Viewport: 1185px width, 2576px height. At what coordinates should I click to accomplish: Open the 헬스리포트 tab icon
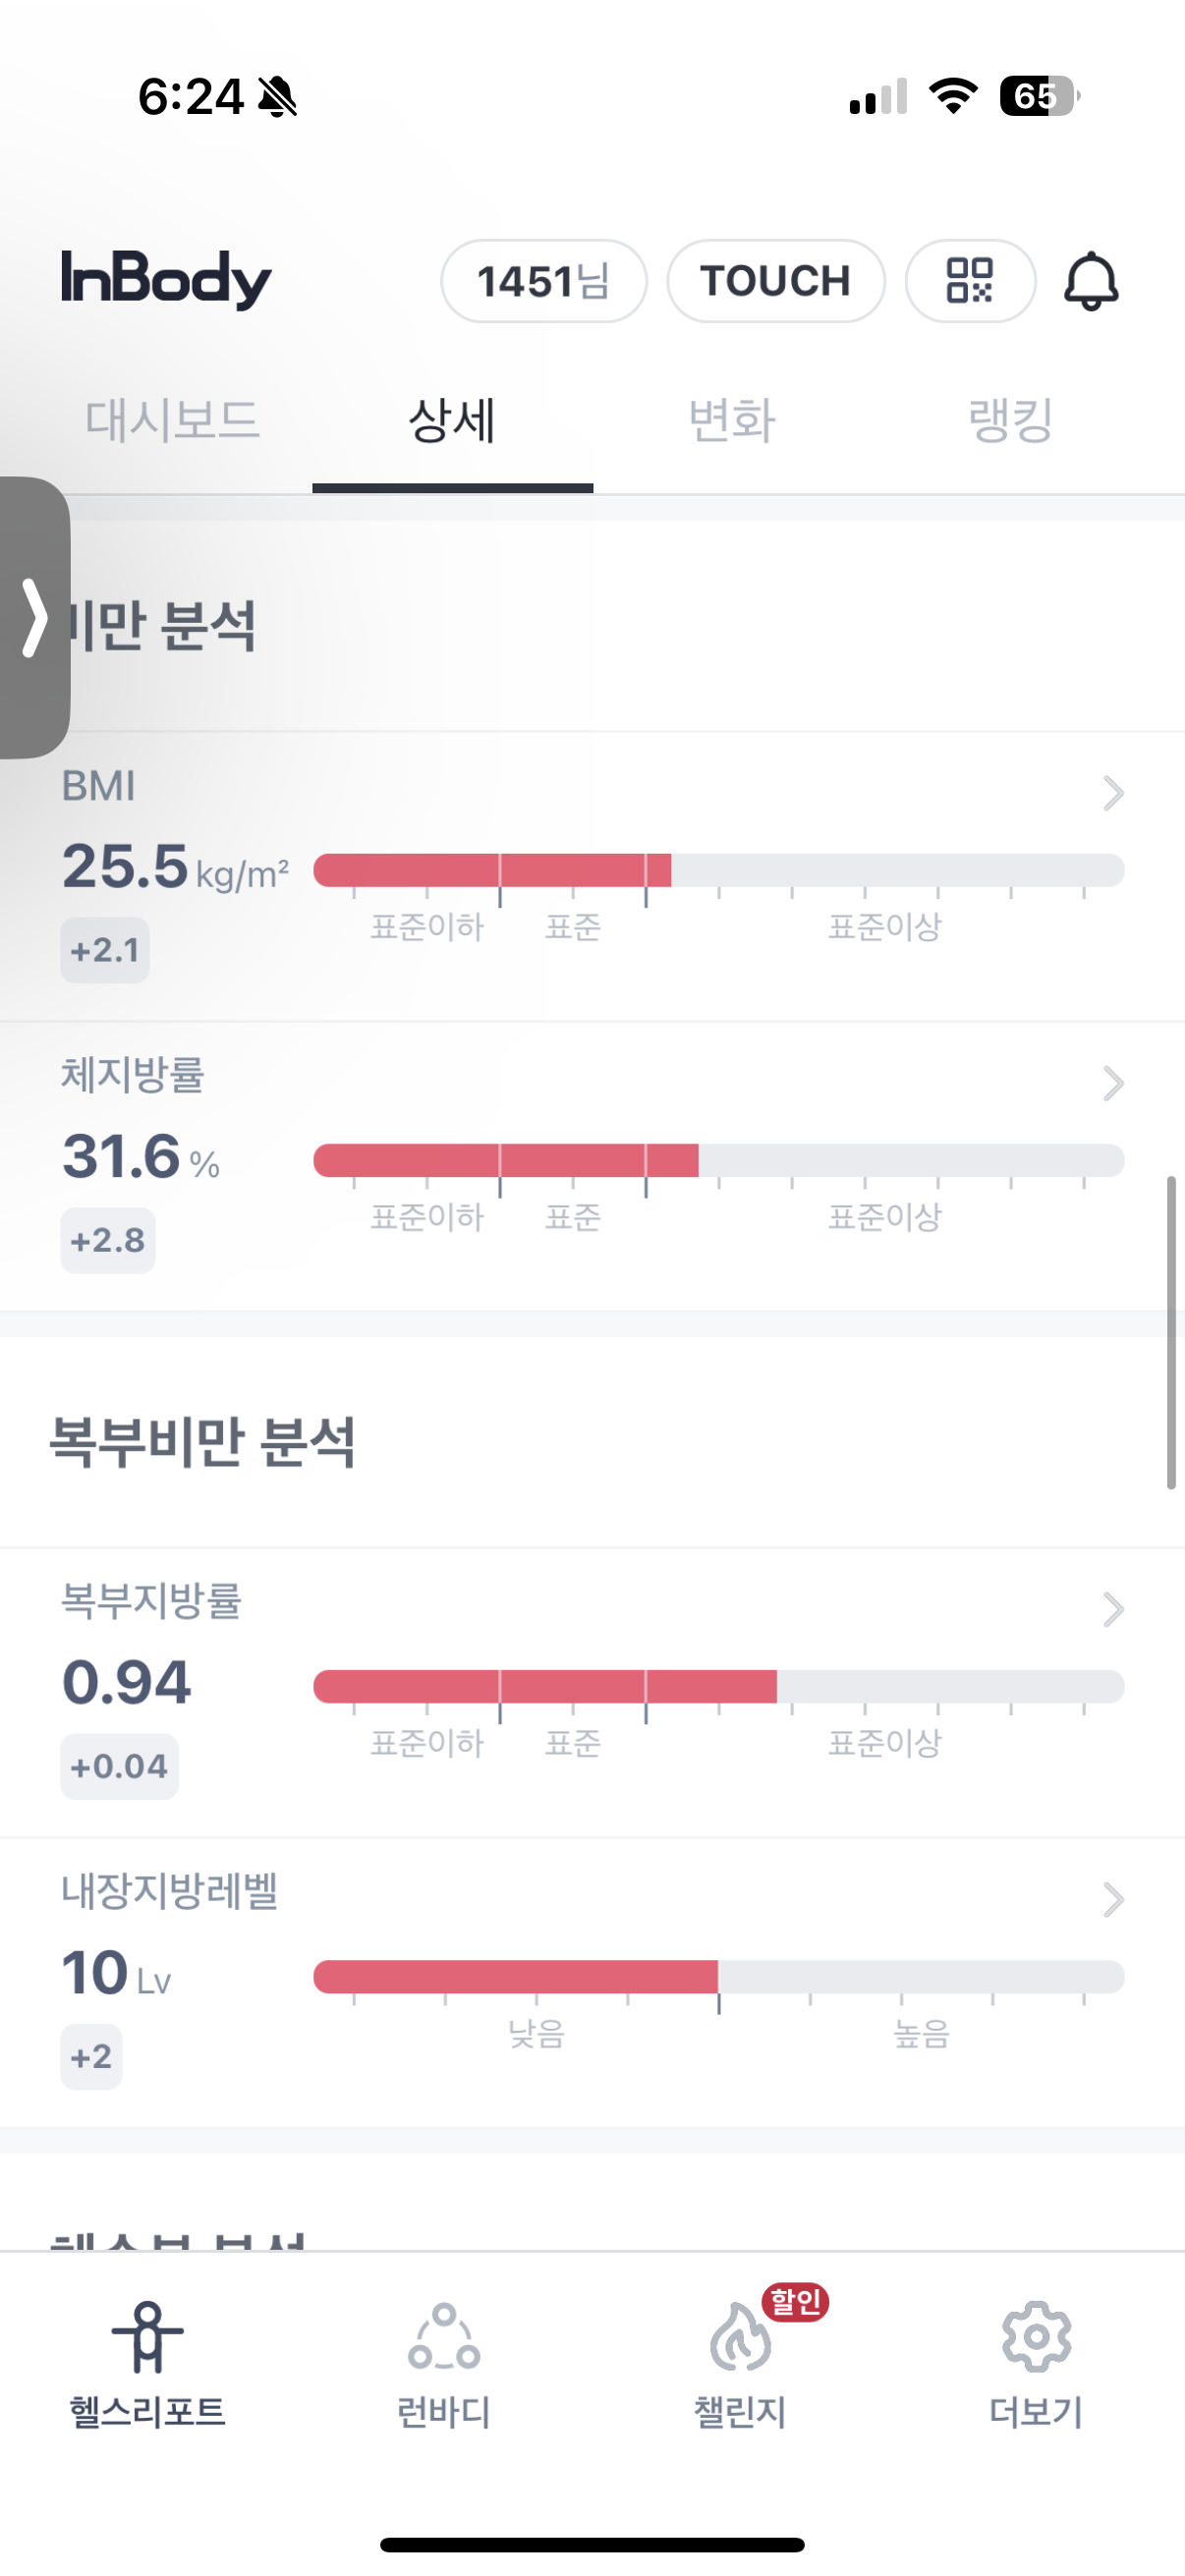[147, 2336]
